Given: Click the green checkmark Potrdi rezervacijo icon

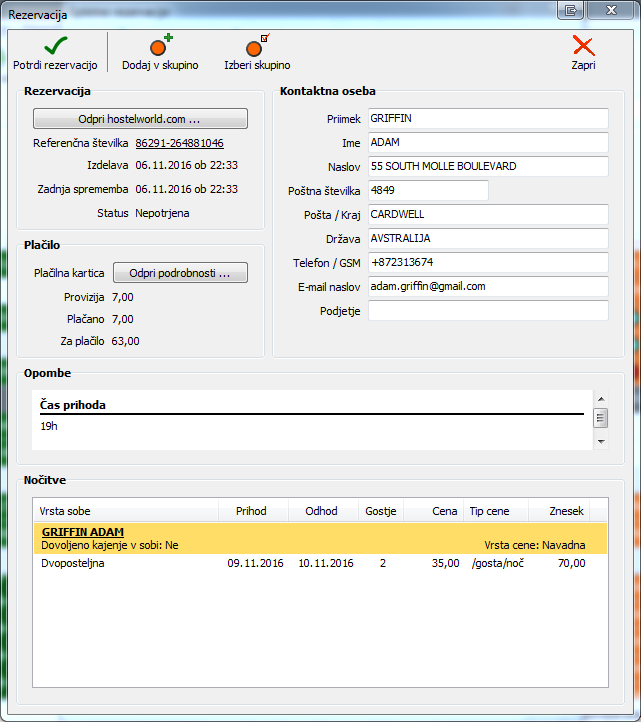Looking at the screenshot, I should [x=55, y=46].
